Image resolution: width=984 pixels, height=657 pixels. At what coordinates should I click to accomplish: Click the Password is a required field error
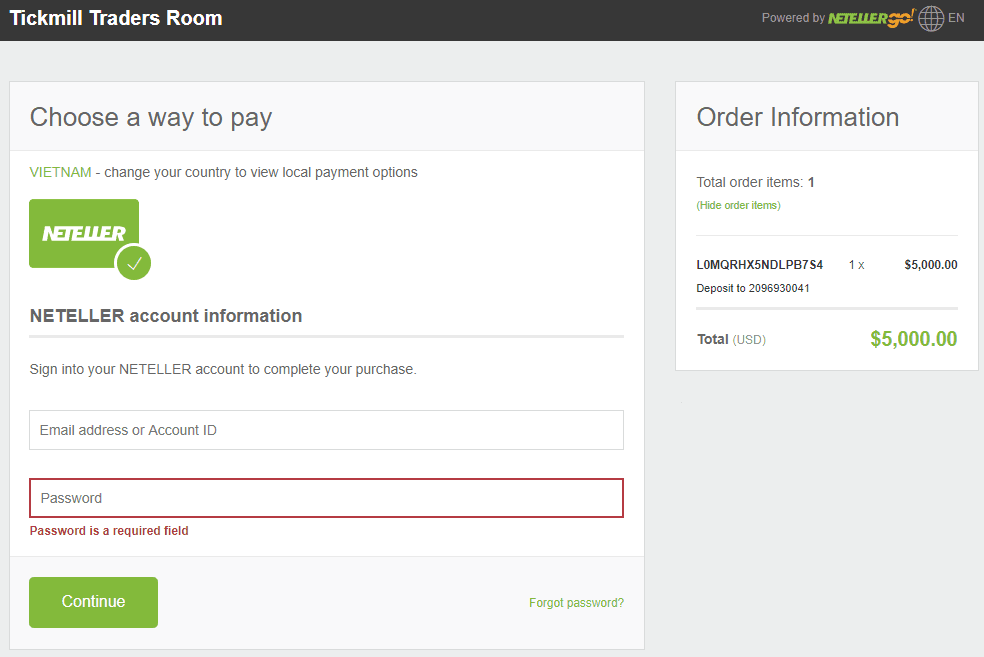(x=109, y=531)
